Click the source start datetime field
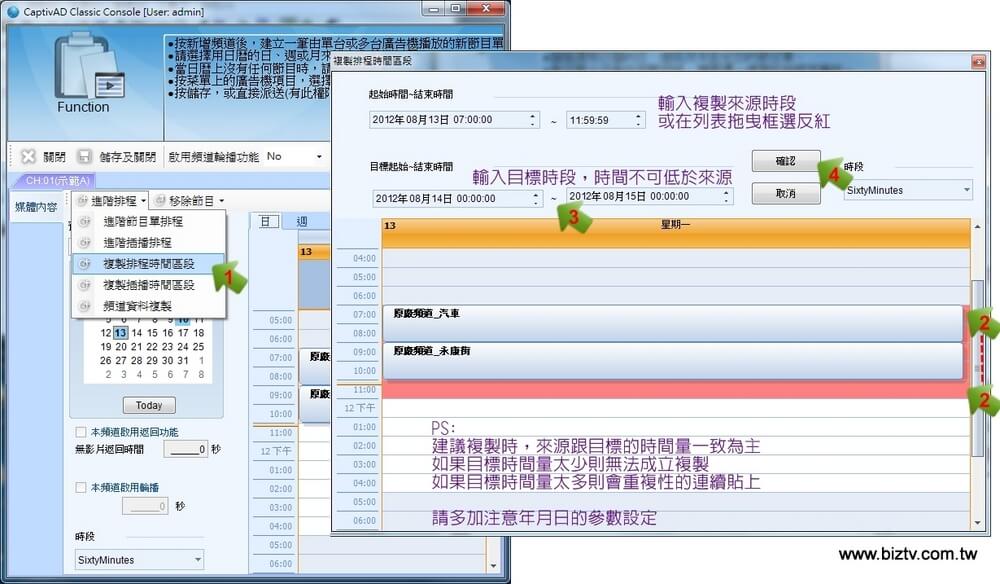Screen dimensions: 1000x584 pos(447,119)
